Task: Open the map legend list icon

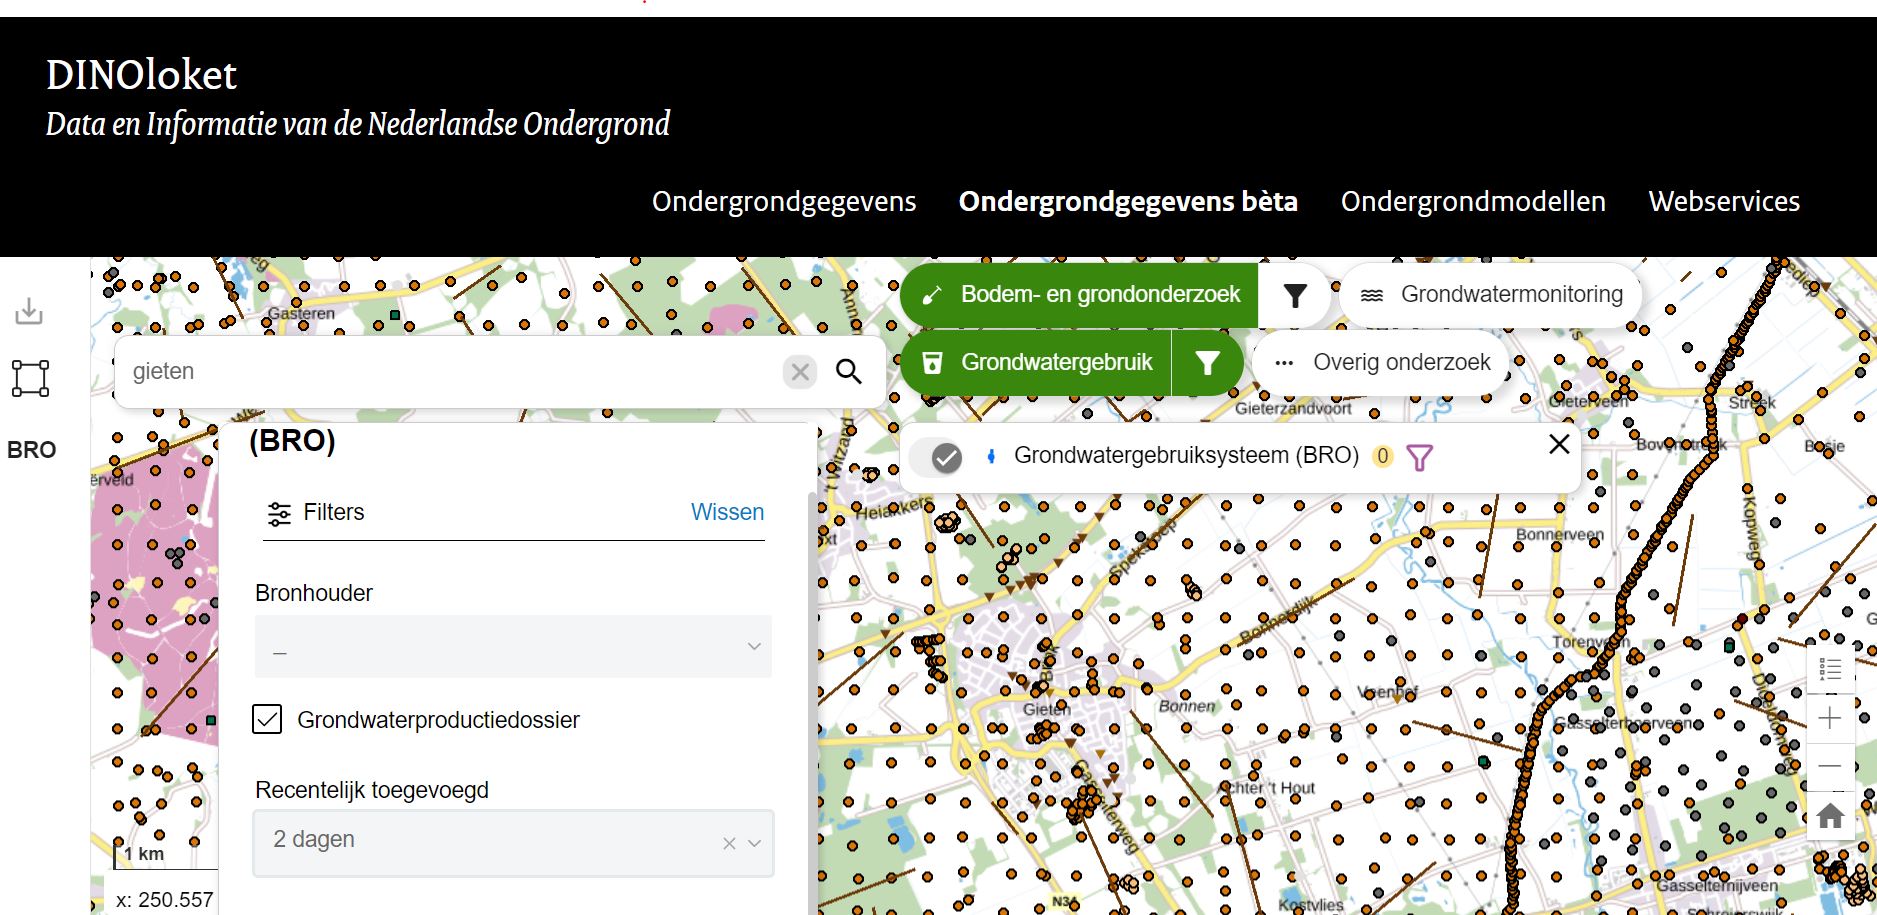Action: [x=1830, y=669]
